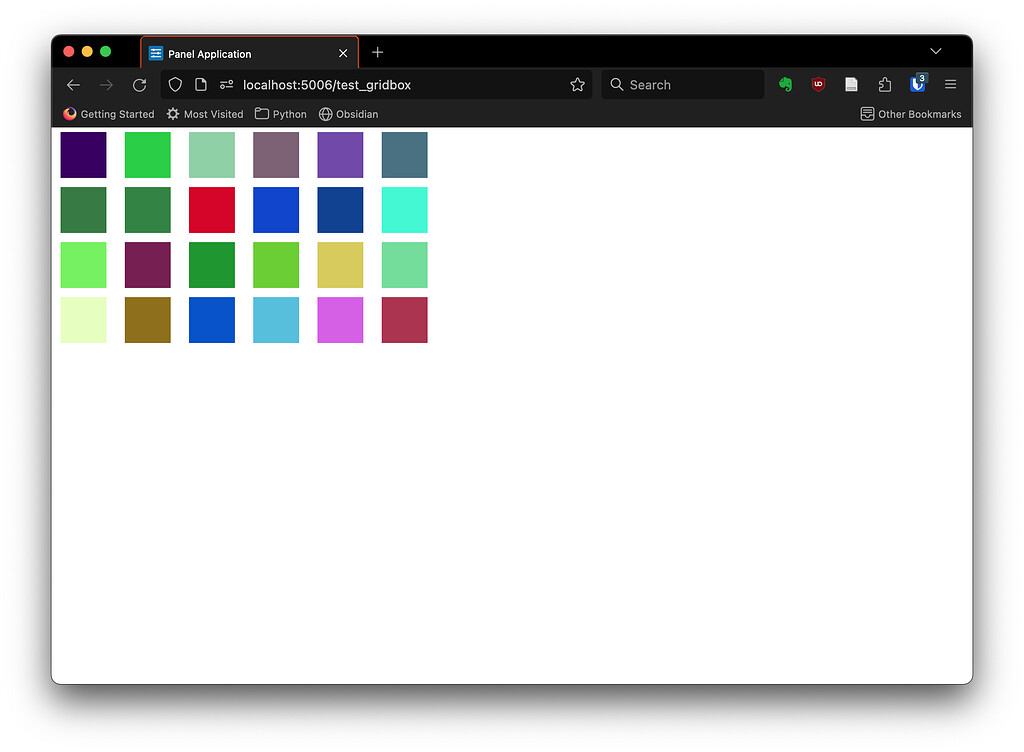
Task: Open the Evernote Web Clipper extension
Action: (785, 84)
